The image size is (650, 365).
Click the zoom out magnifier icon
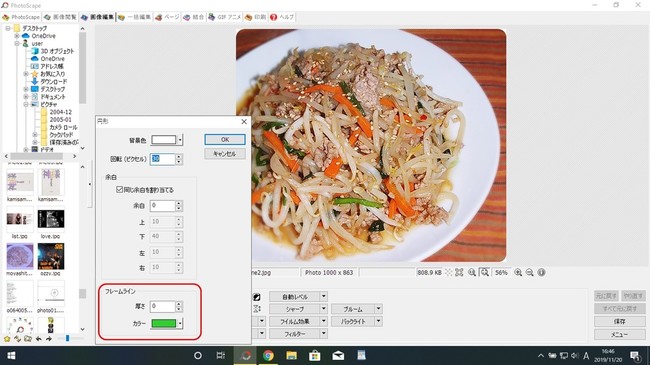click(529, 273)
